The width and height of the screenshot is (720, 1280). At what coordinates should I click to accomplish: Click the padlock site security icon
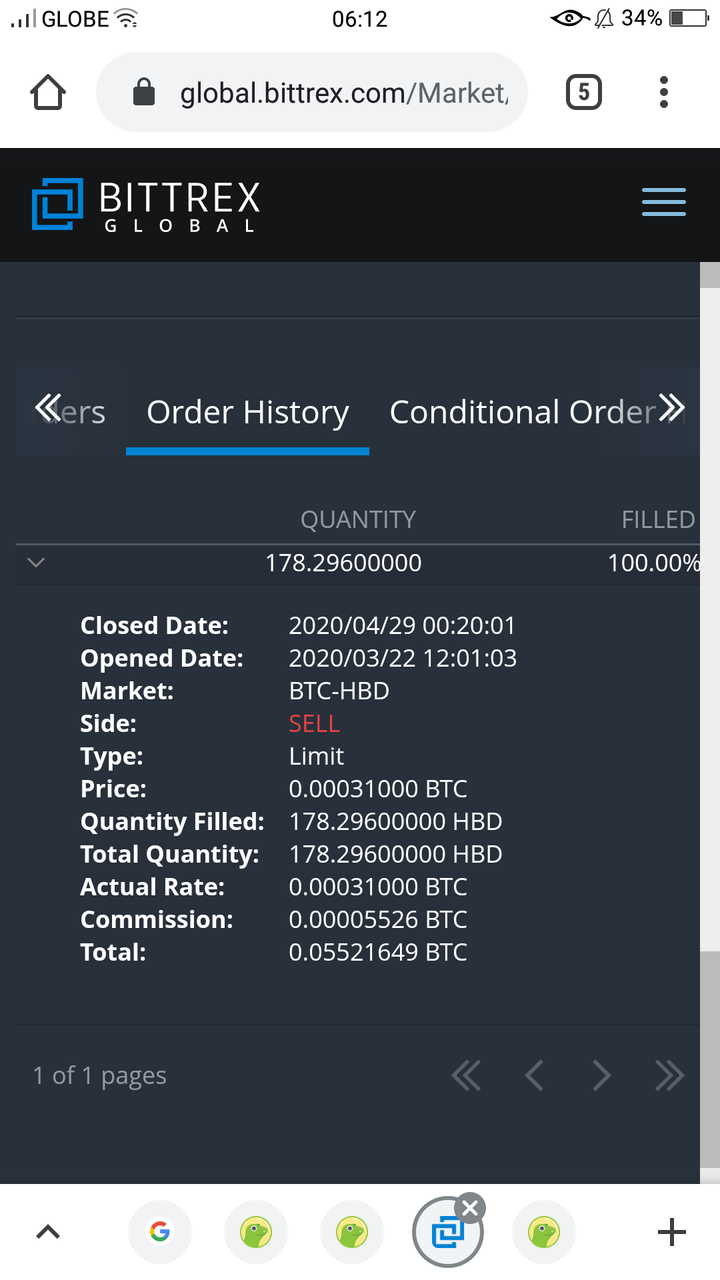[x=145, y=93]
